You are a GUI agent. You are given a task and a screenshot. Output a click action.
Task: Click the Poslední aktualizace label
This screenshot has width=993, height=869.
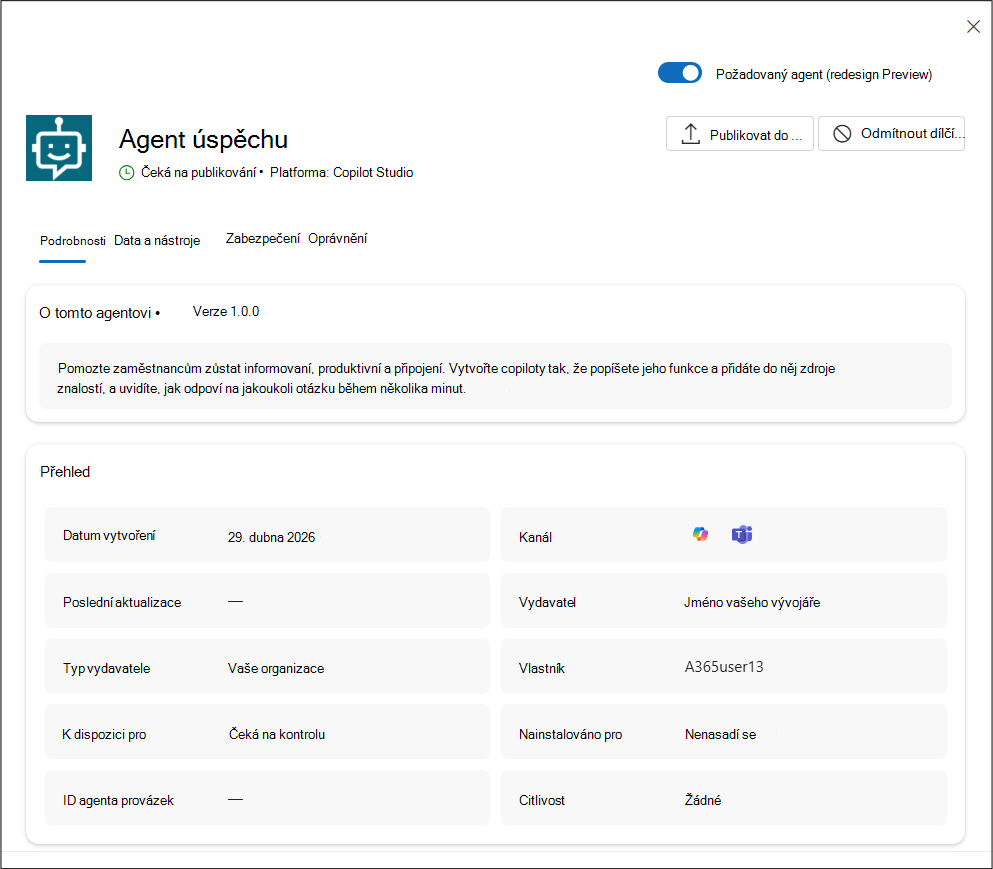point(122,602)
